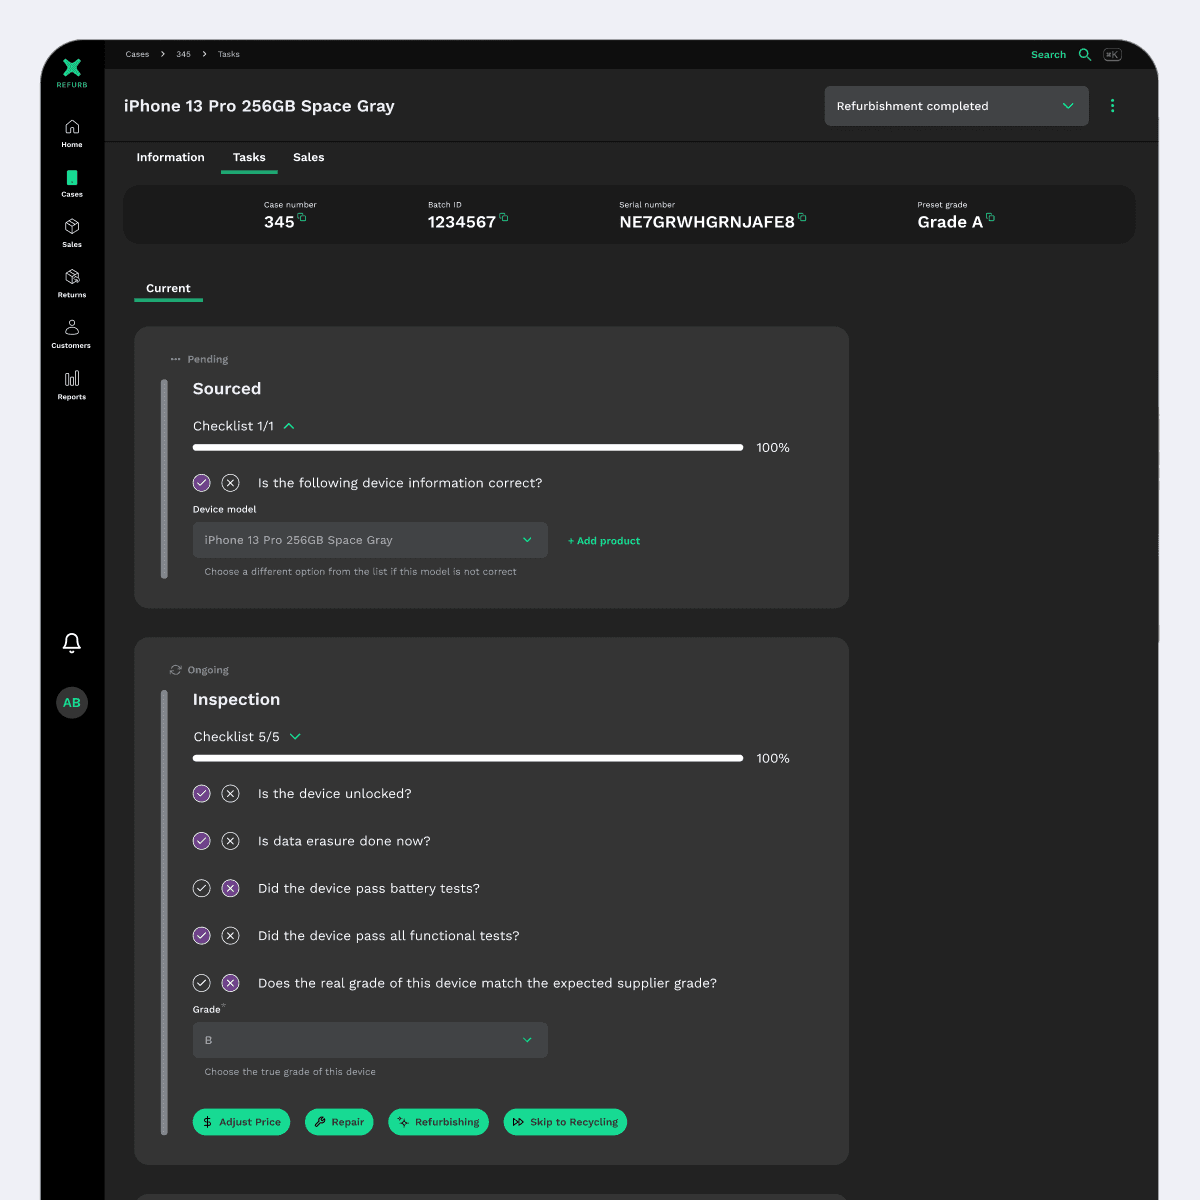1200x1200 pixels.
Task: Open Cases from the sidebar
Action: click(x=72, y=183)
